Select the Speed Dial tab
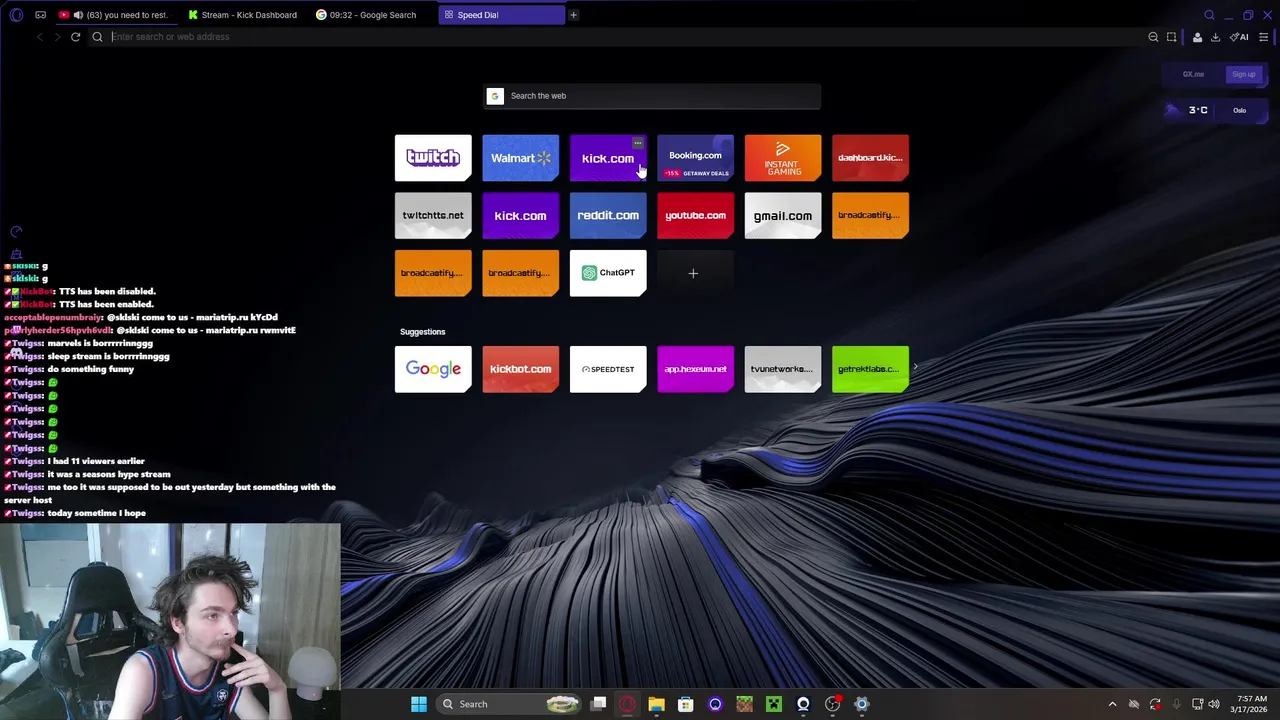The height and width of the screenshot is (720, 1280). click(501, 15)
